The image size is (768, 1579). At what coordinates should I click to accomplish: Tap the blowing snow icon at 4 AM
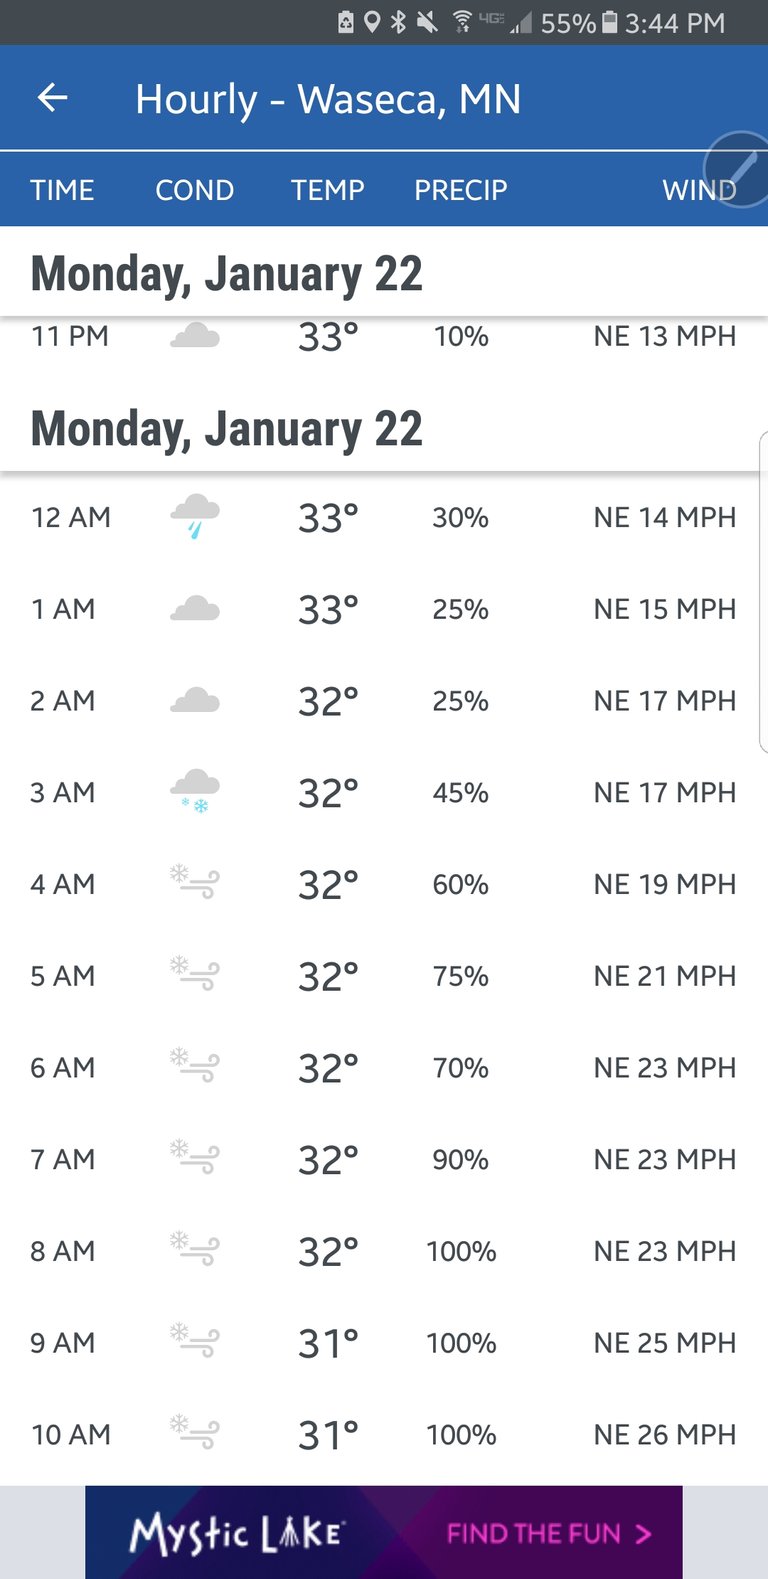(195, 883)
